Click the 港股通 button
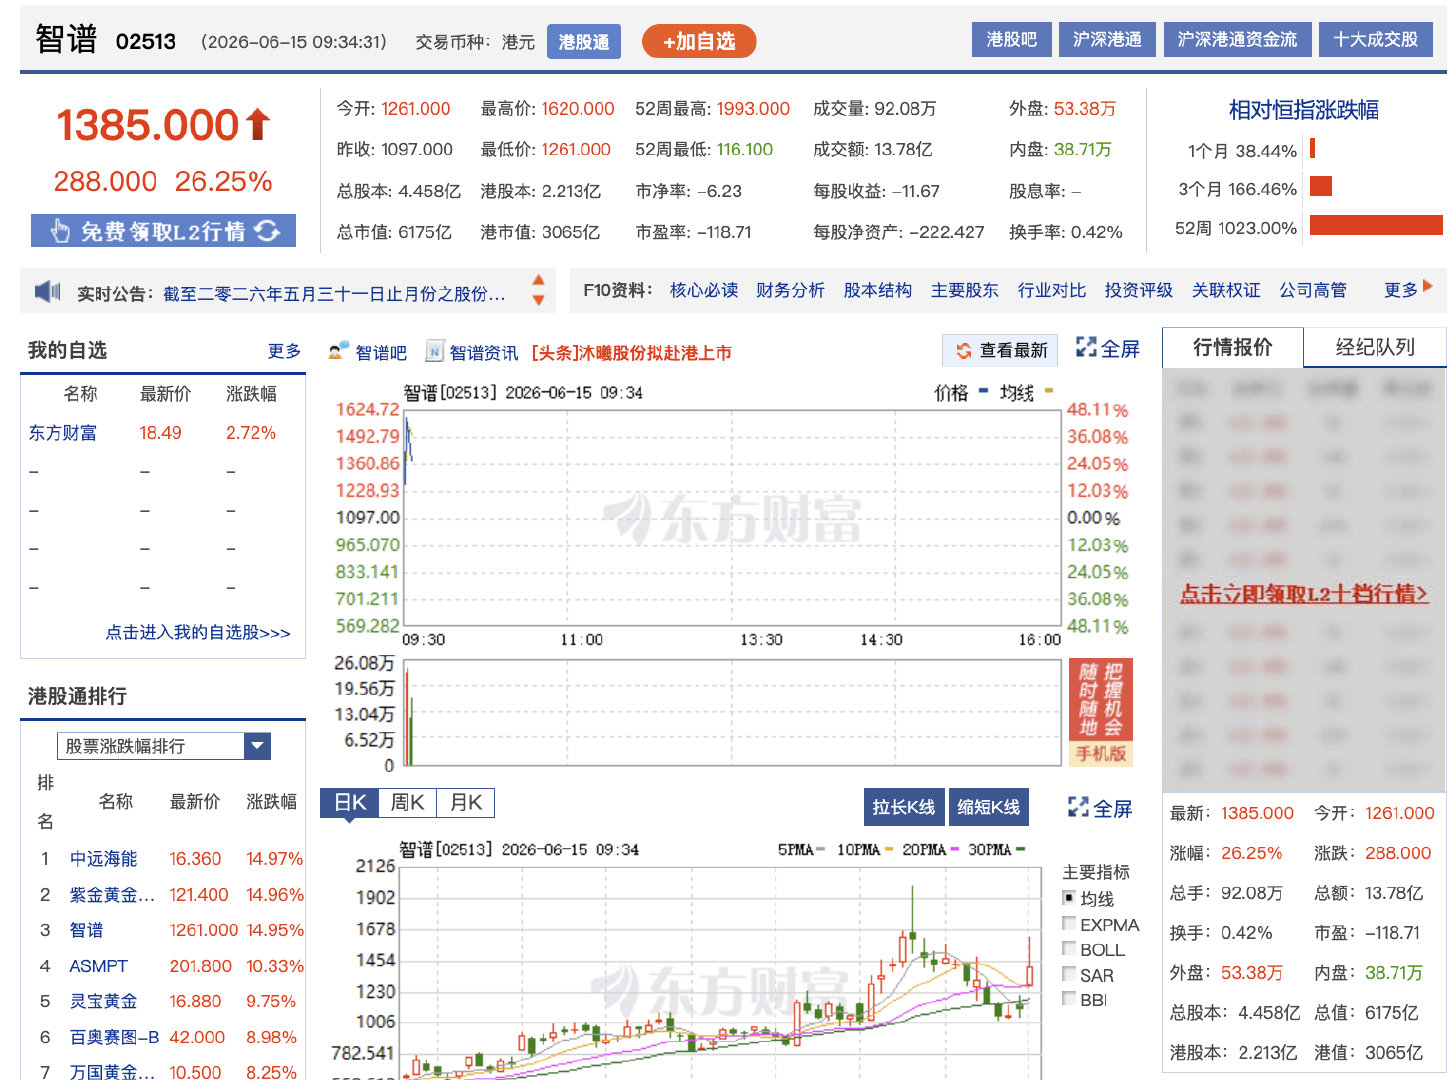The height and width of the screenshot is (1080, 1455). click(584, 42)
